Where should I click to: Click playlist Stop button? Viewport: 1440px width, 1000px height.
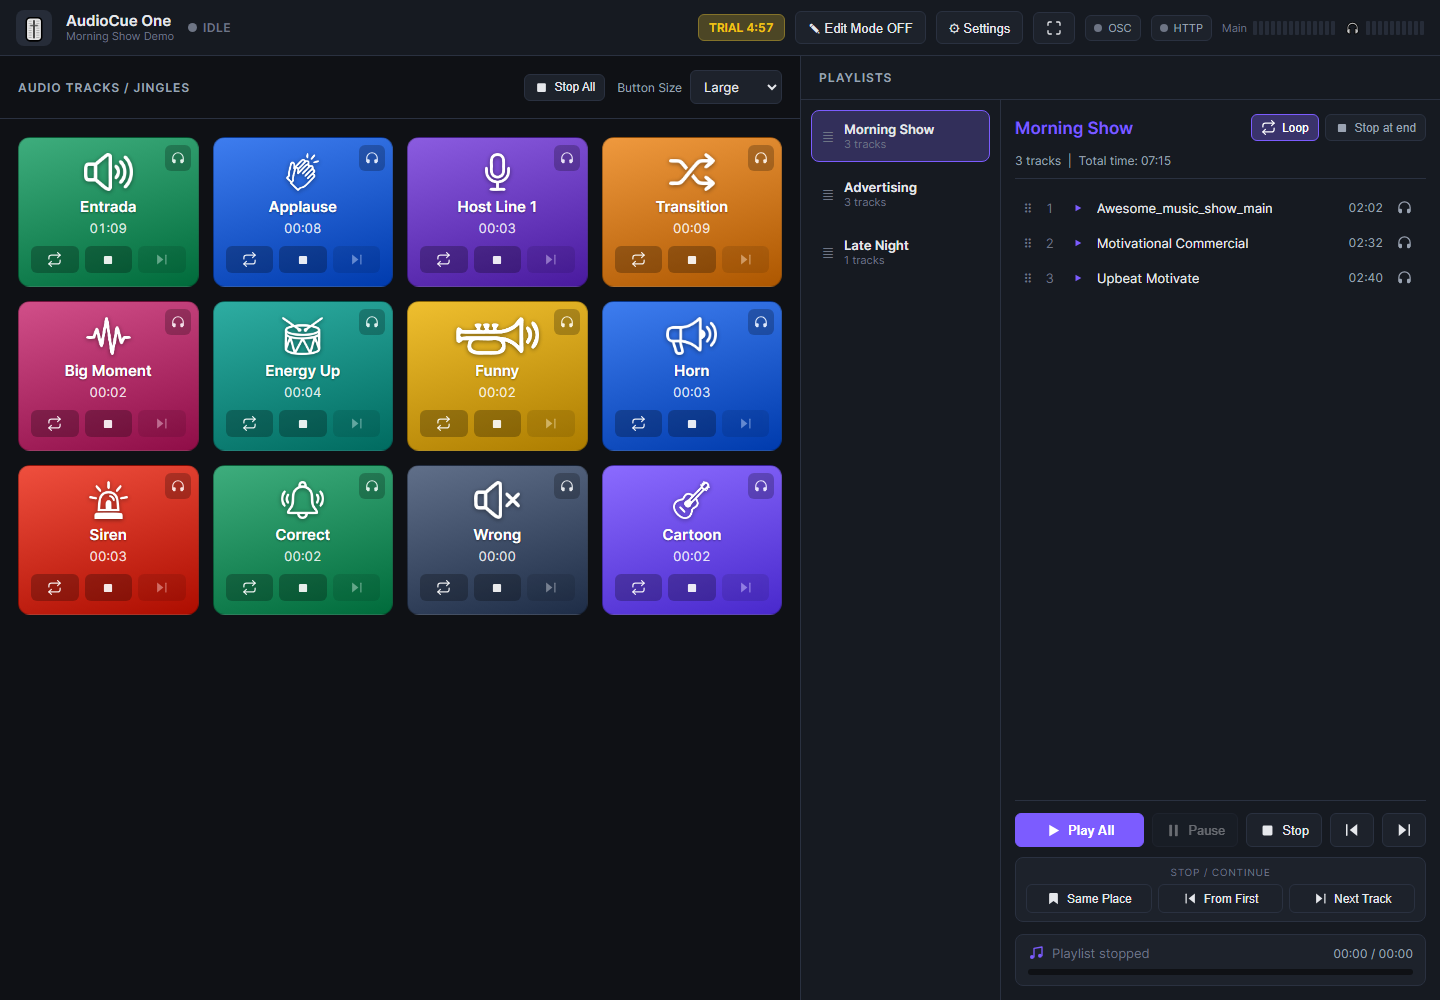point(1284,830)
